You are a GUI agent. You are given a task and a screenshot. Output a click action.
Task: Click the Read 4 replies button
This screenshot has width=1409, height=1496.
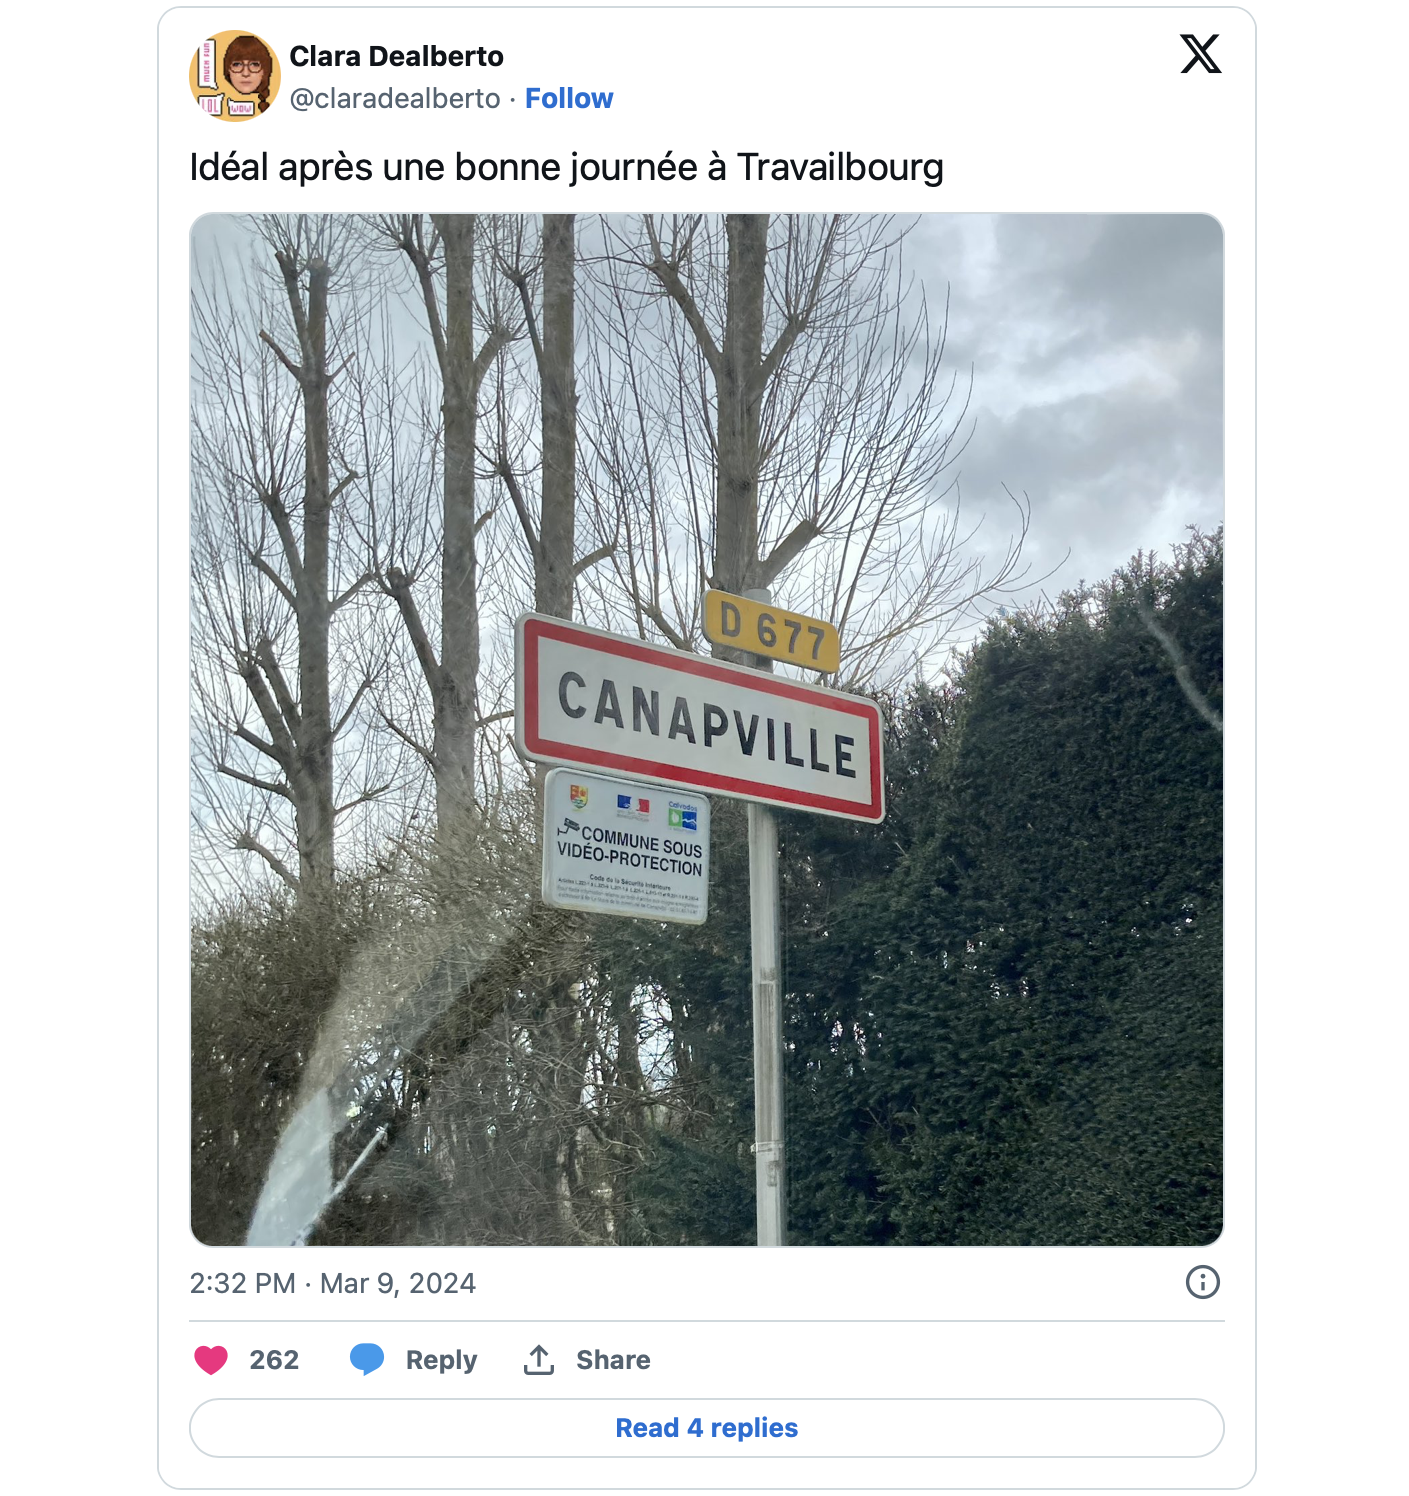pyautogui.click(x=706, y=1428)
